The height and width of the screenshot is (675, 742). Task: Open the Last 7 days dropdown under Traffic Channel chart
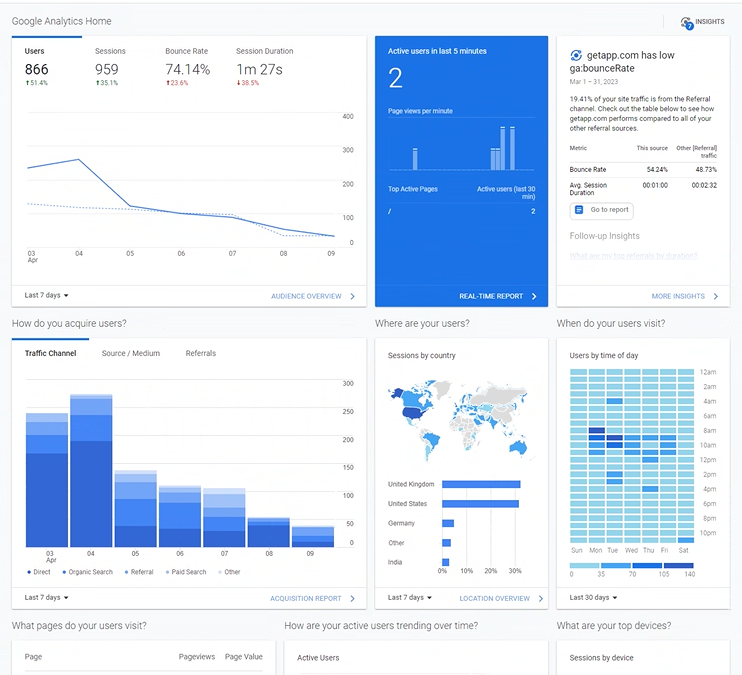[46, 597]
